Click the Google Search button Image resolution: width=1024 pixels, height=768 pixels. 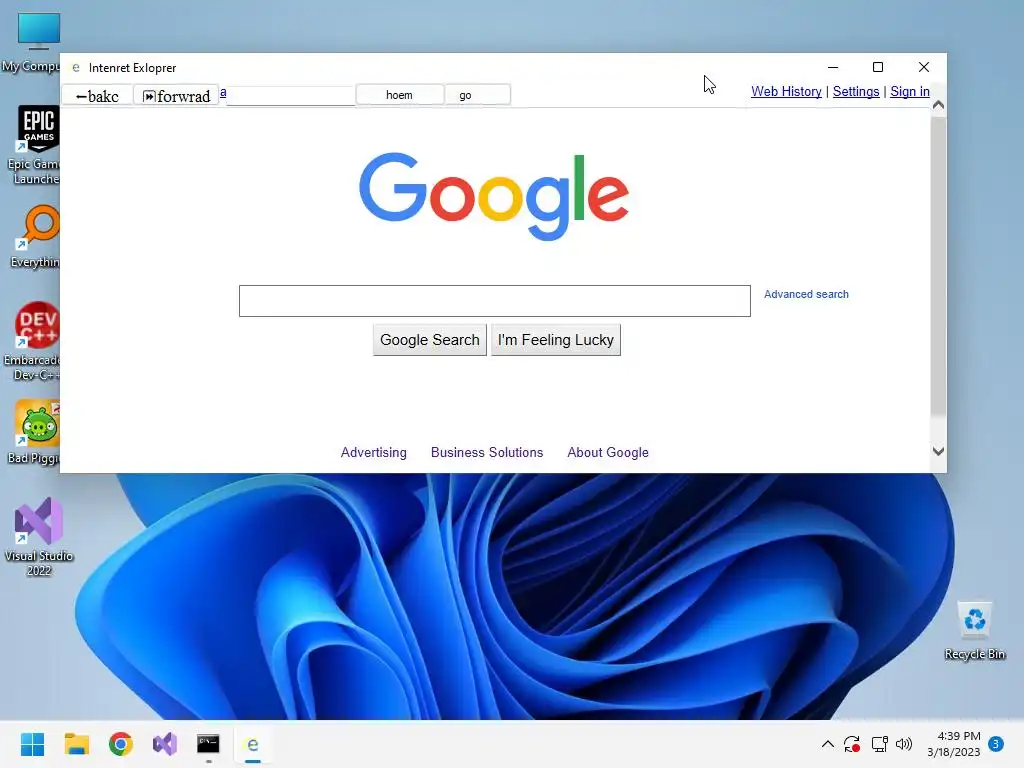tap(430, 340)
